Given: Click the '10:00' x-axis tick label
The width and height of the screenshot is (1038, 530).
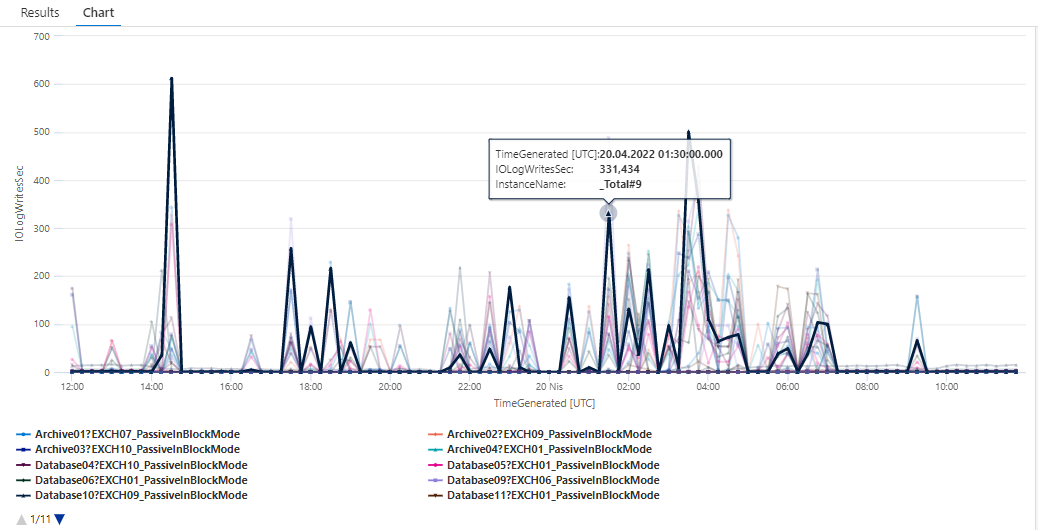Looking at the screenshot, I should (946, 386).
